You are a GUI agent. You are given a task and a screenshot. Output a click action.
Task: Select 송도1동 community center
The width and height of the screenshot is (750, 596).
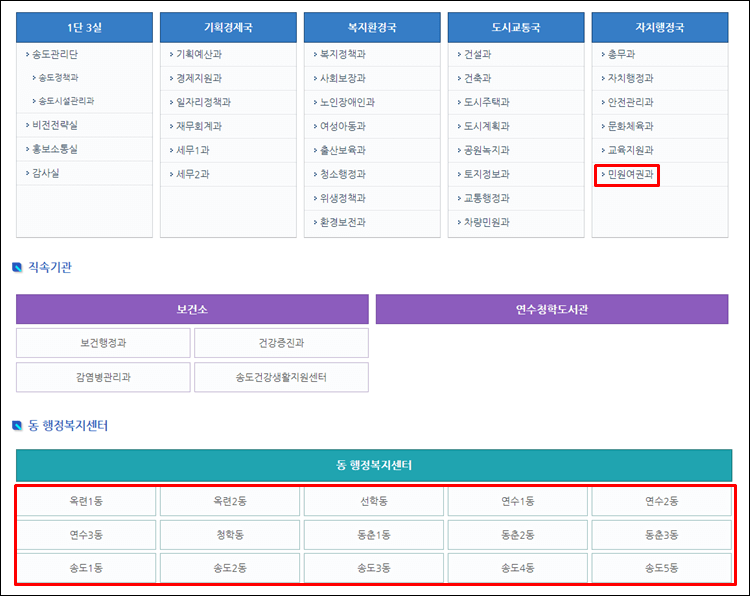coord(86,568)
